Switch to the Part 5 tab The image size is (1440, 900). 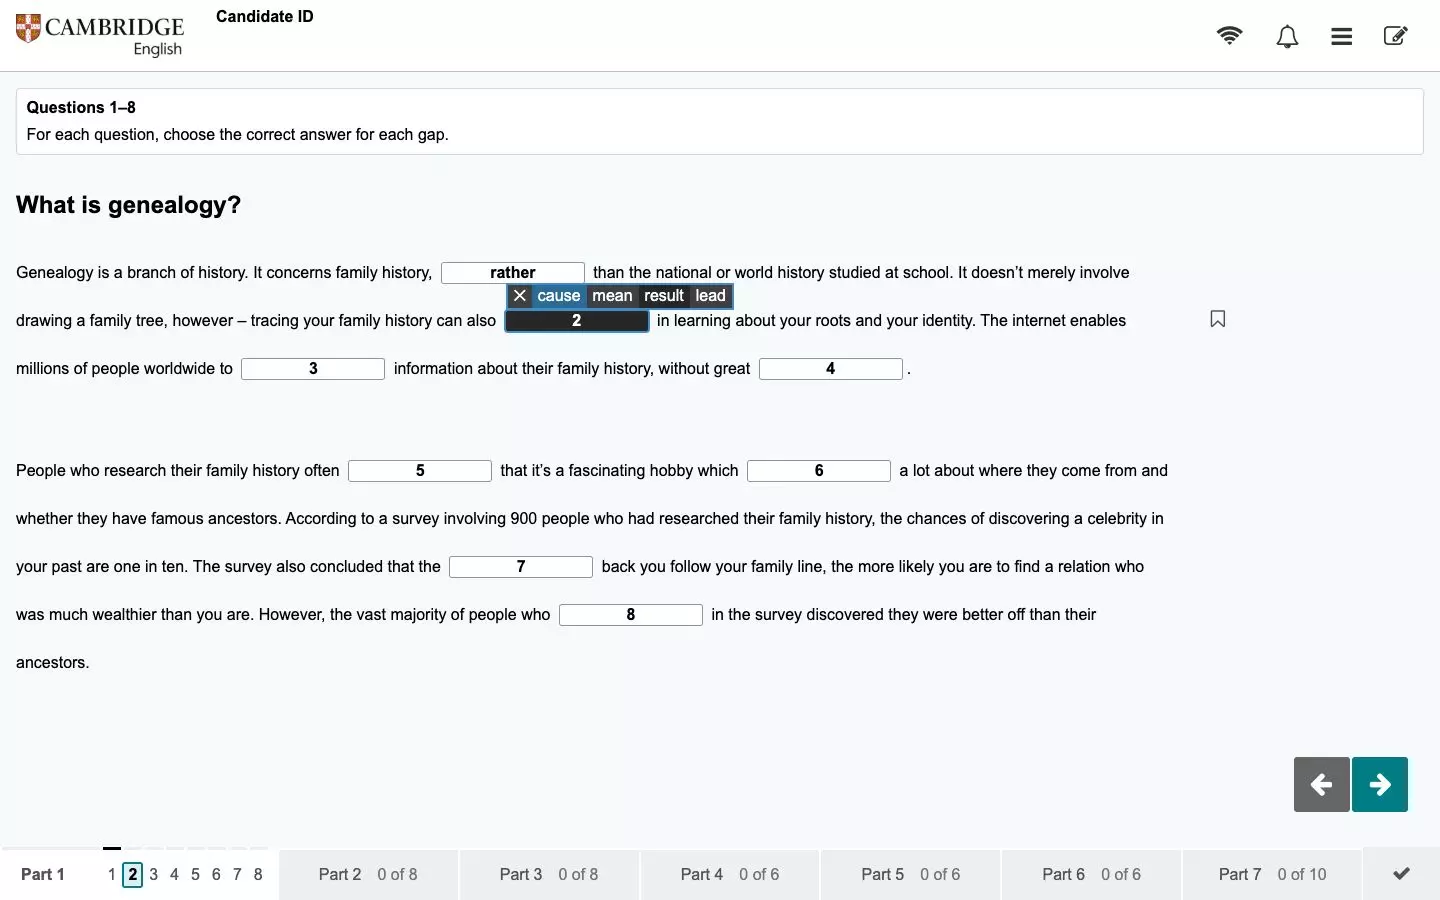point(911,874)
